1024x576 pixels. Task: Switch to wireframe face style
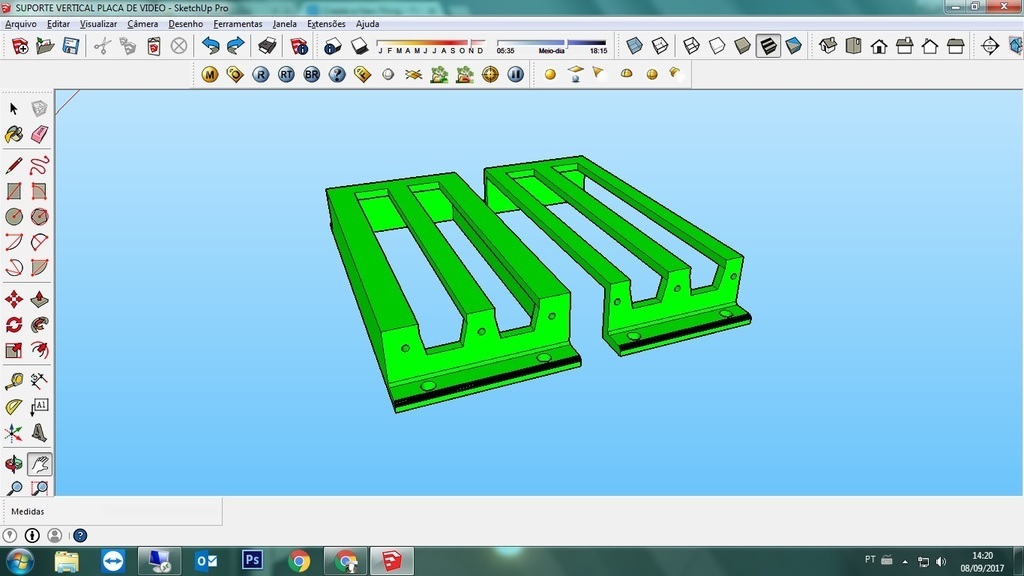[x=691, y=45]
